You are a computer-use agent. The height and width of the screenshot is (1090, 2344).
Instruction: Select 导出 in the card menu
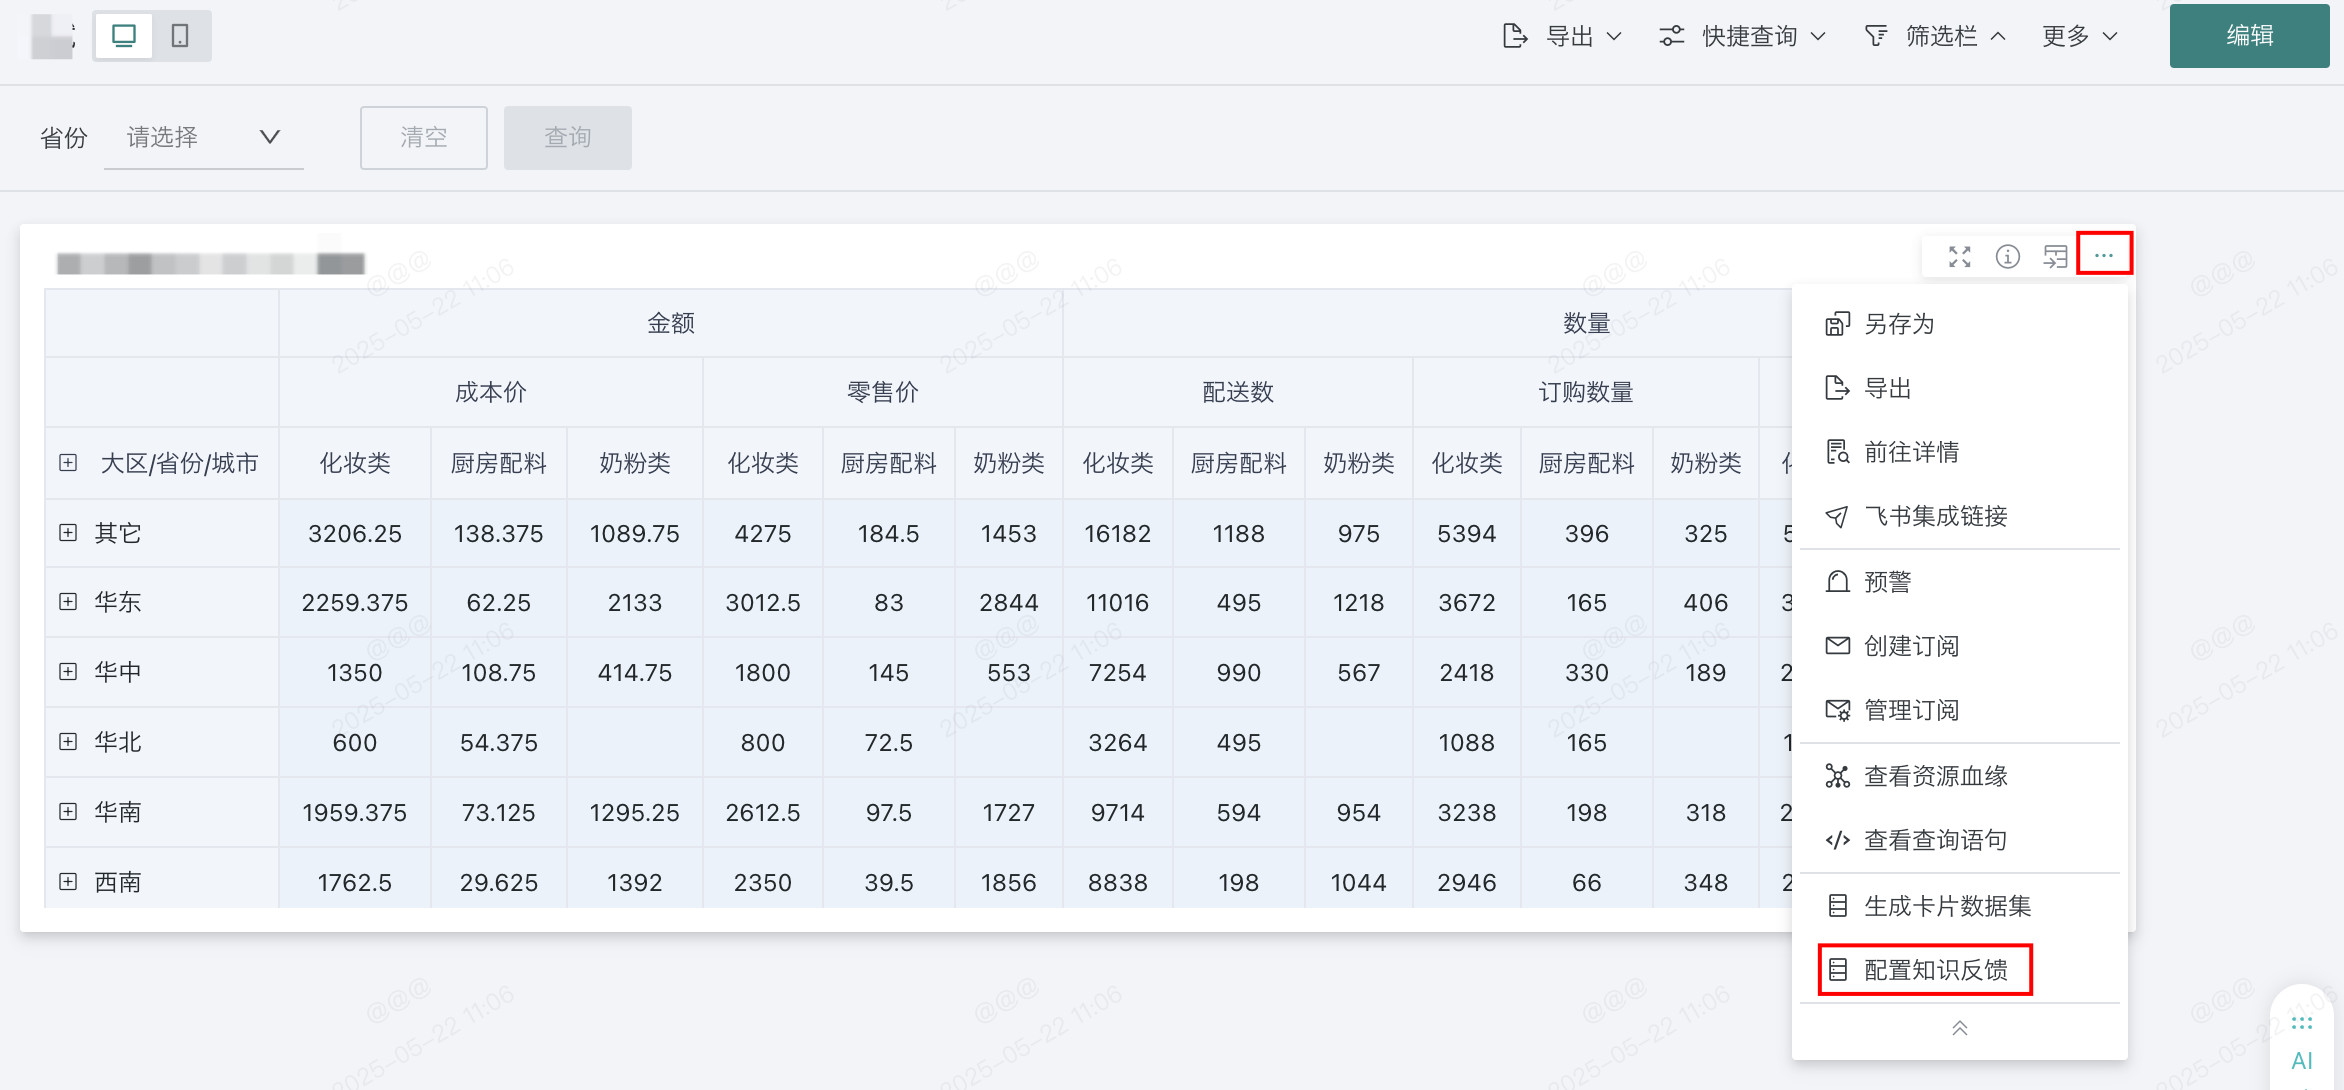pyautogui.click(x=1960, y=388)
